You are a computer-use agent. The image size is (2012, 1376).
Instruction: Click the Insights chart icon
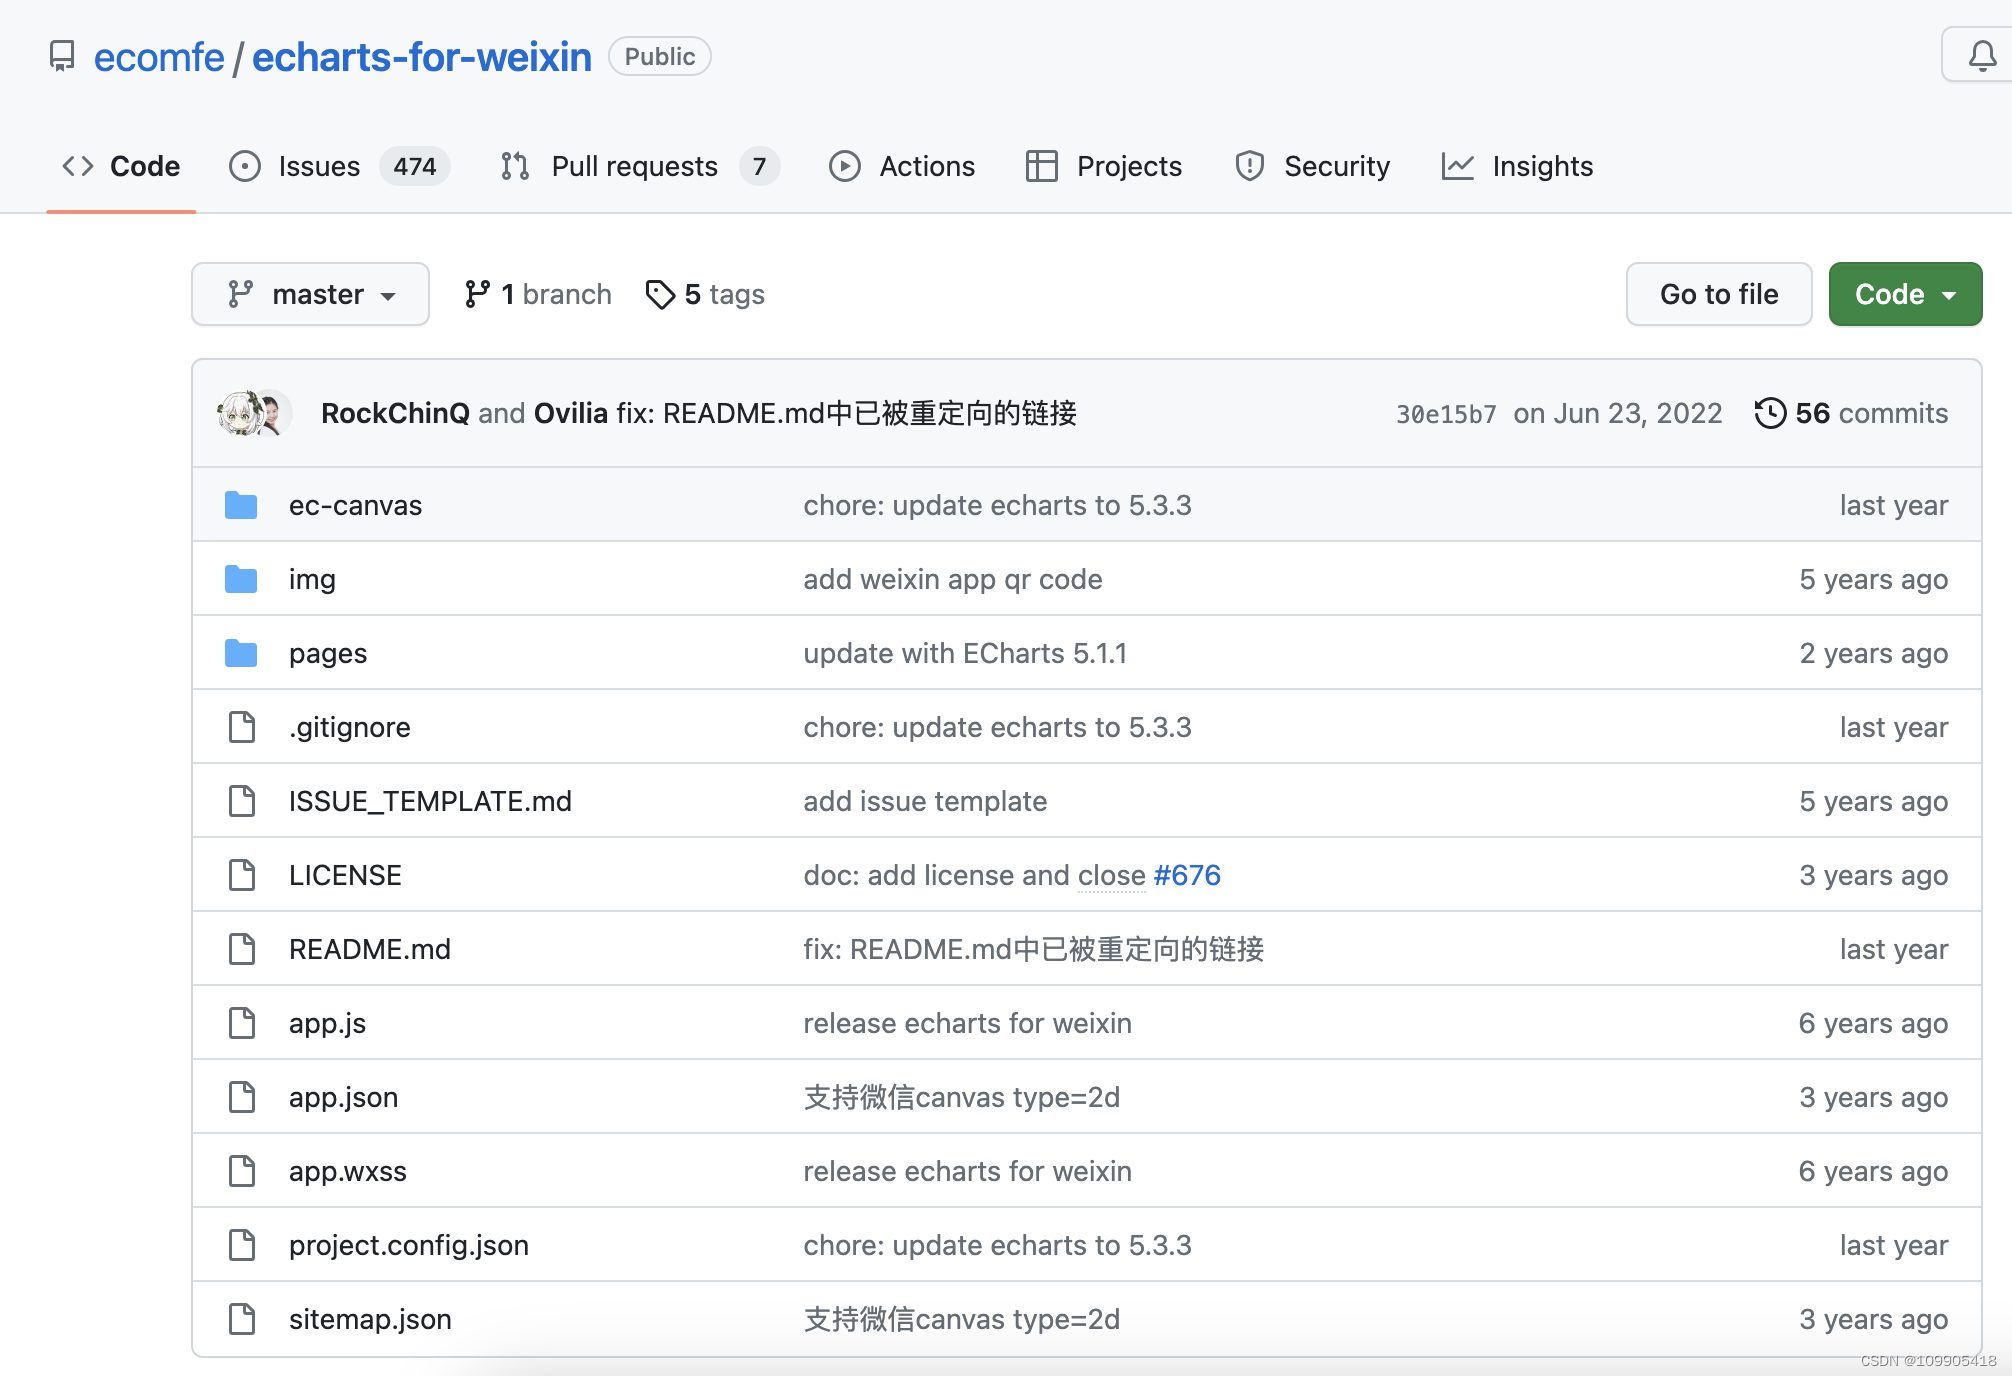[x=1454, y=165]
